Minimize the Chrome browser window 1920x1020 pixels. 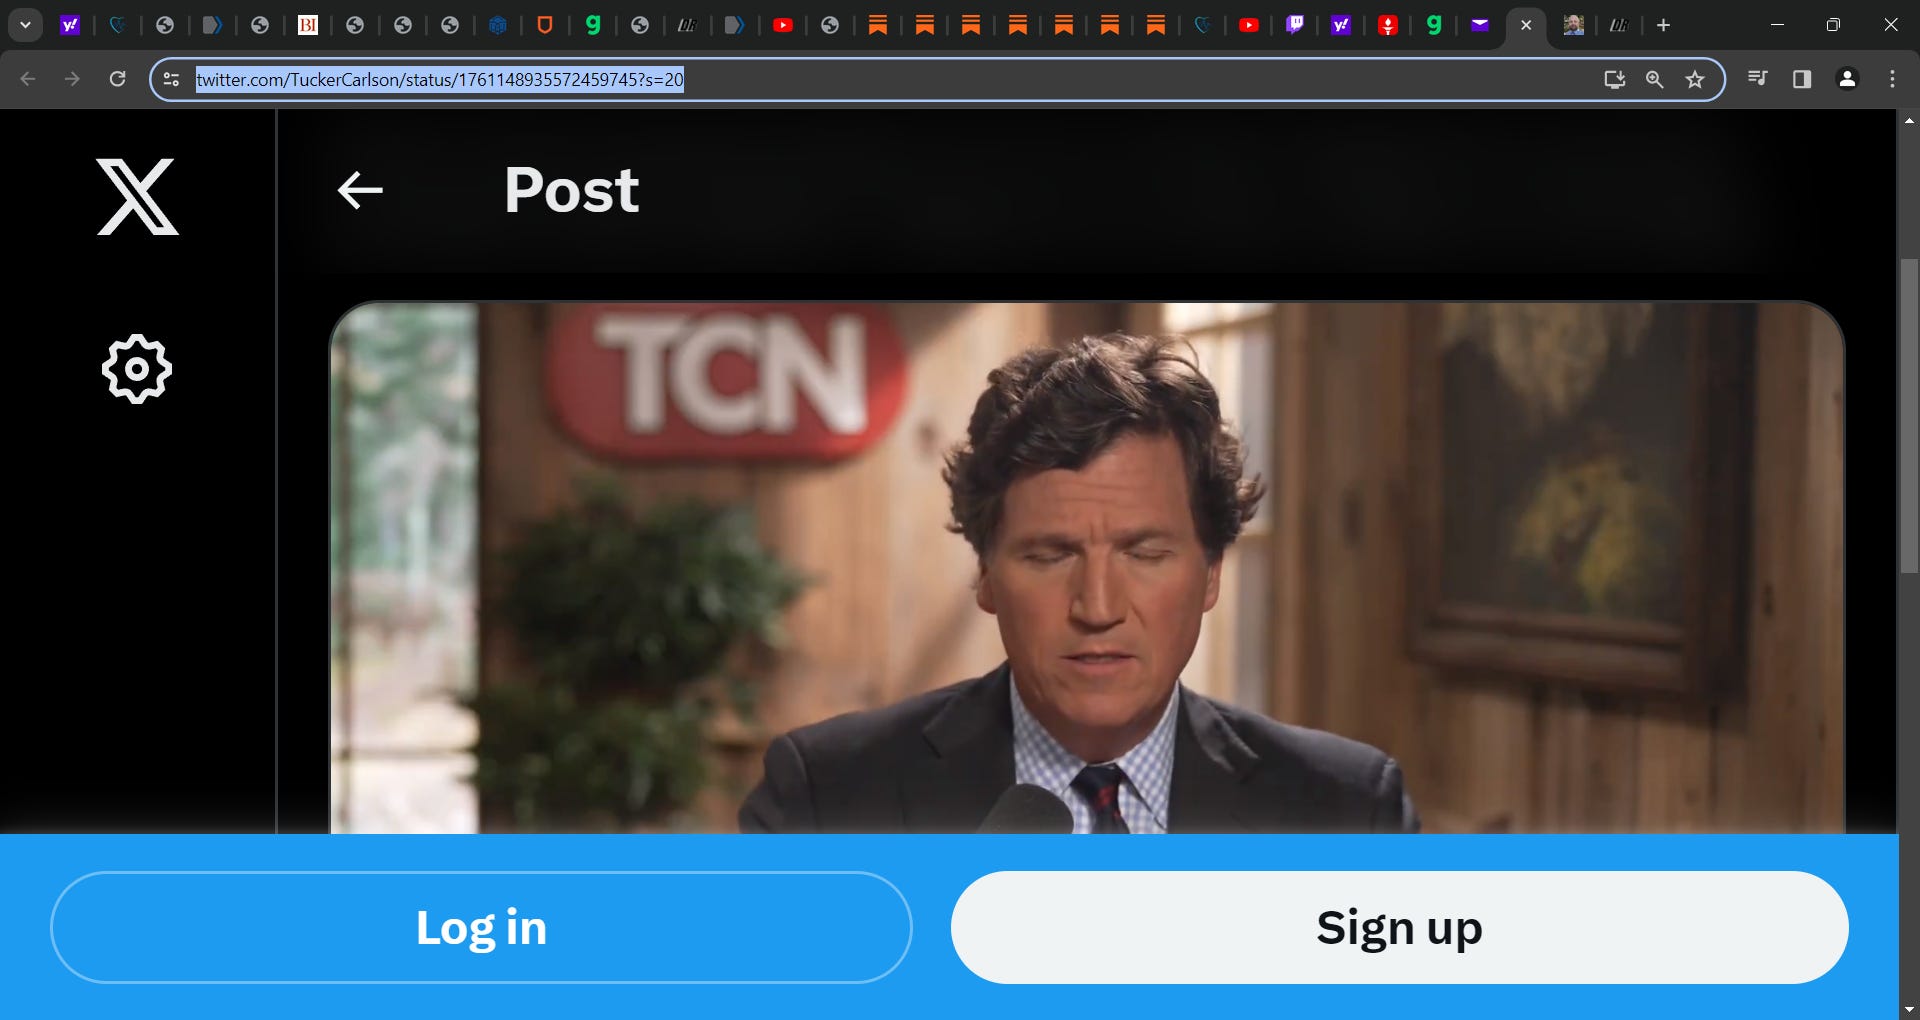pos(1777,25)
